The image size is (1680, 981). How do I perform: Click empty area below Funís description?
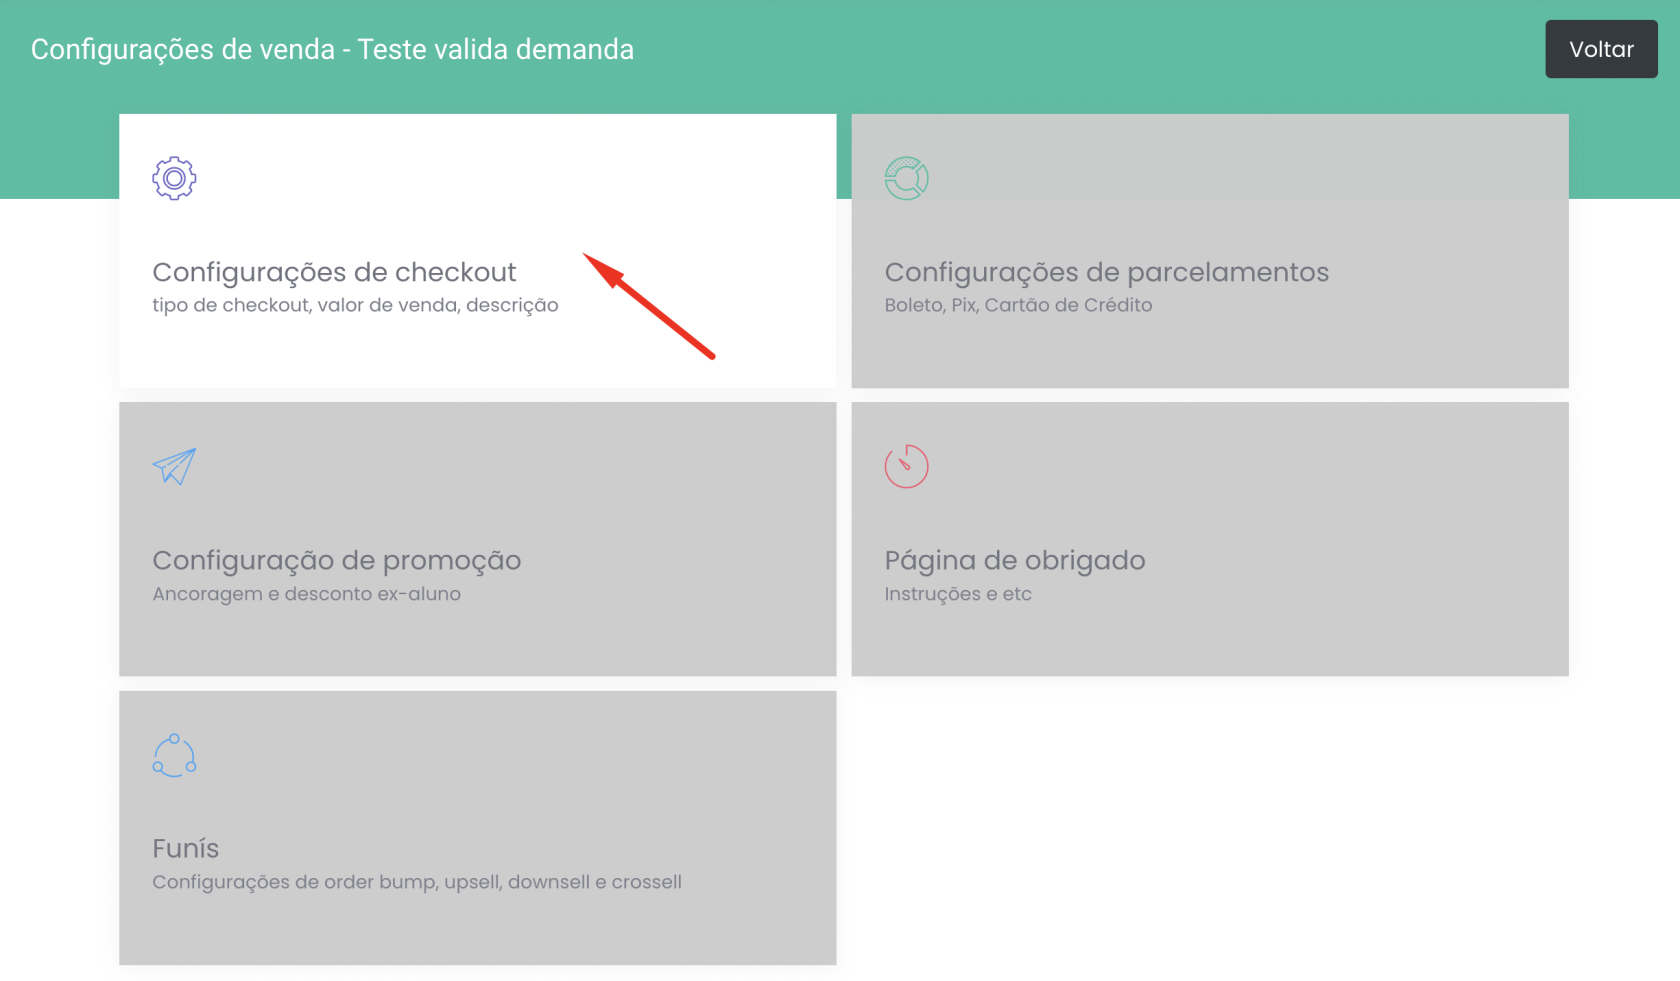coord(477,928)
